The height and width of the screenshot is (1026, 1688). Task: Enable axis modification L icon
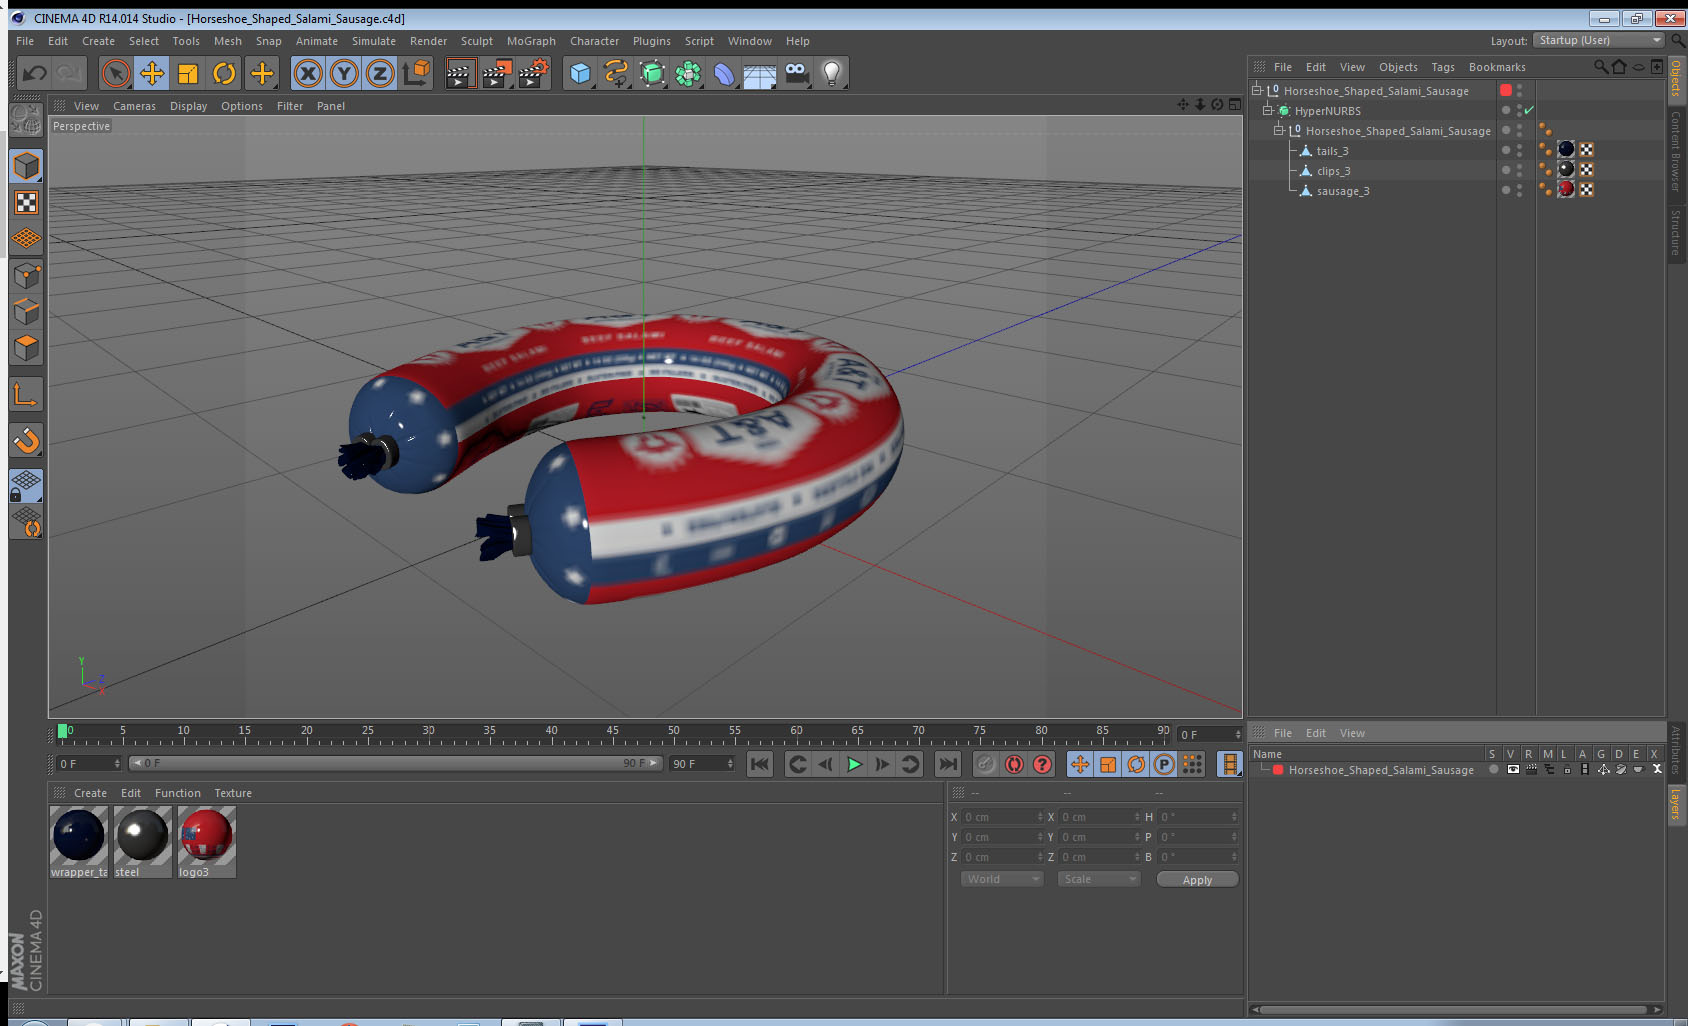[26, 395]
